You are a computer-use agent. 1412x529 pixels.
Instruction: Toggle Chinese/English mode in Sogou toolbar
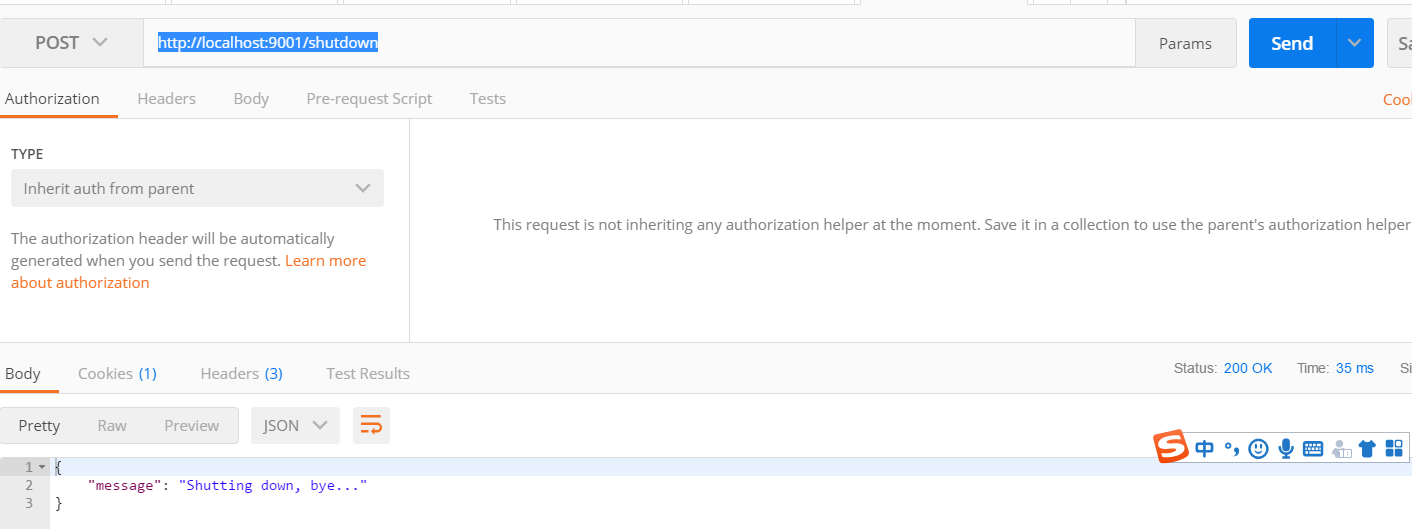tap(1205, 449)
